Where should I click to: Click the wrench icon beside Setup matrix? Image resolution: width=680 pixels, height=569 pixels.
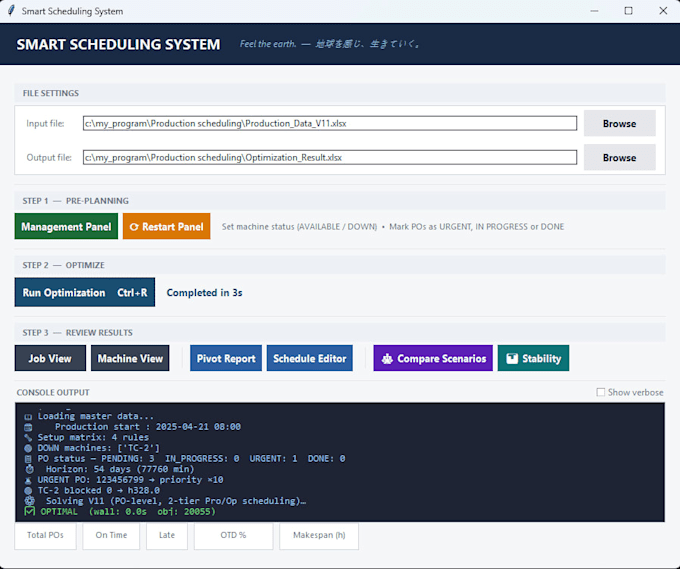[28, 437]
